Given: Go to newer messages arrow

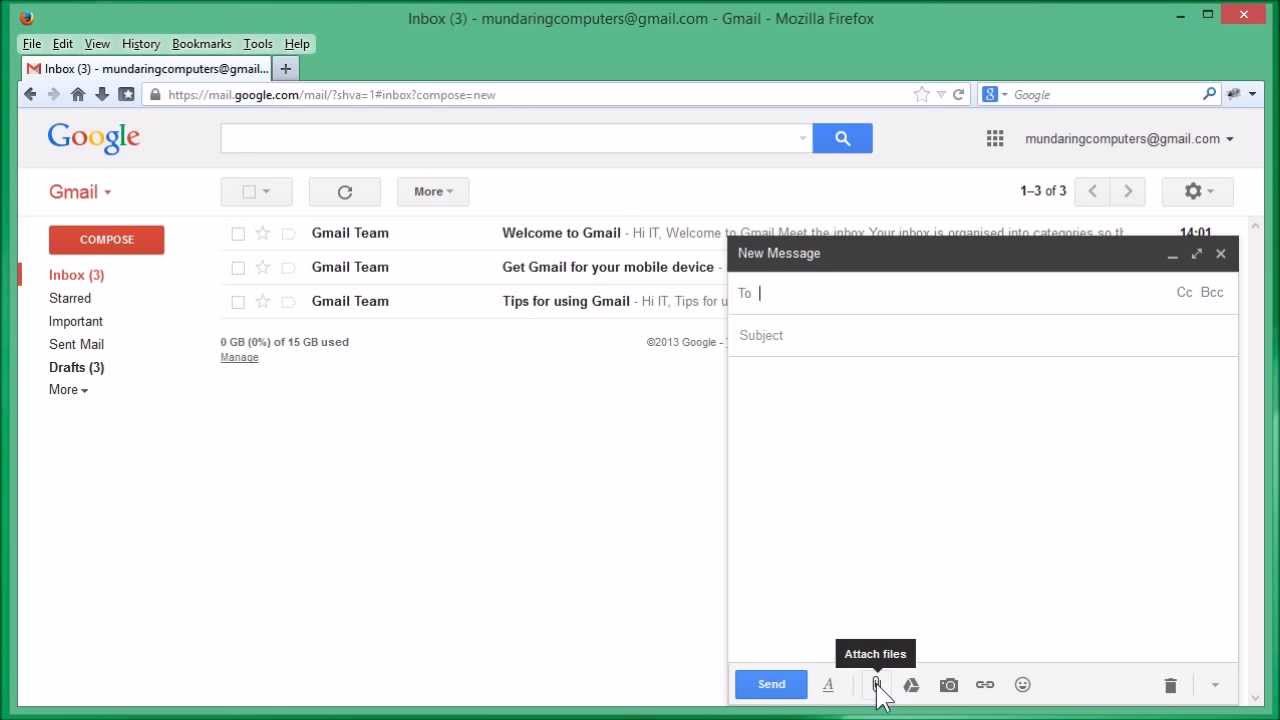Looking at the screenshot, I should 1093,191.
